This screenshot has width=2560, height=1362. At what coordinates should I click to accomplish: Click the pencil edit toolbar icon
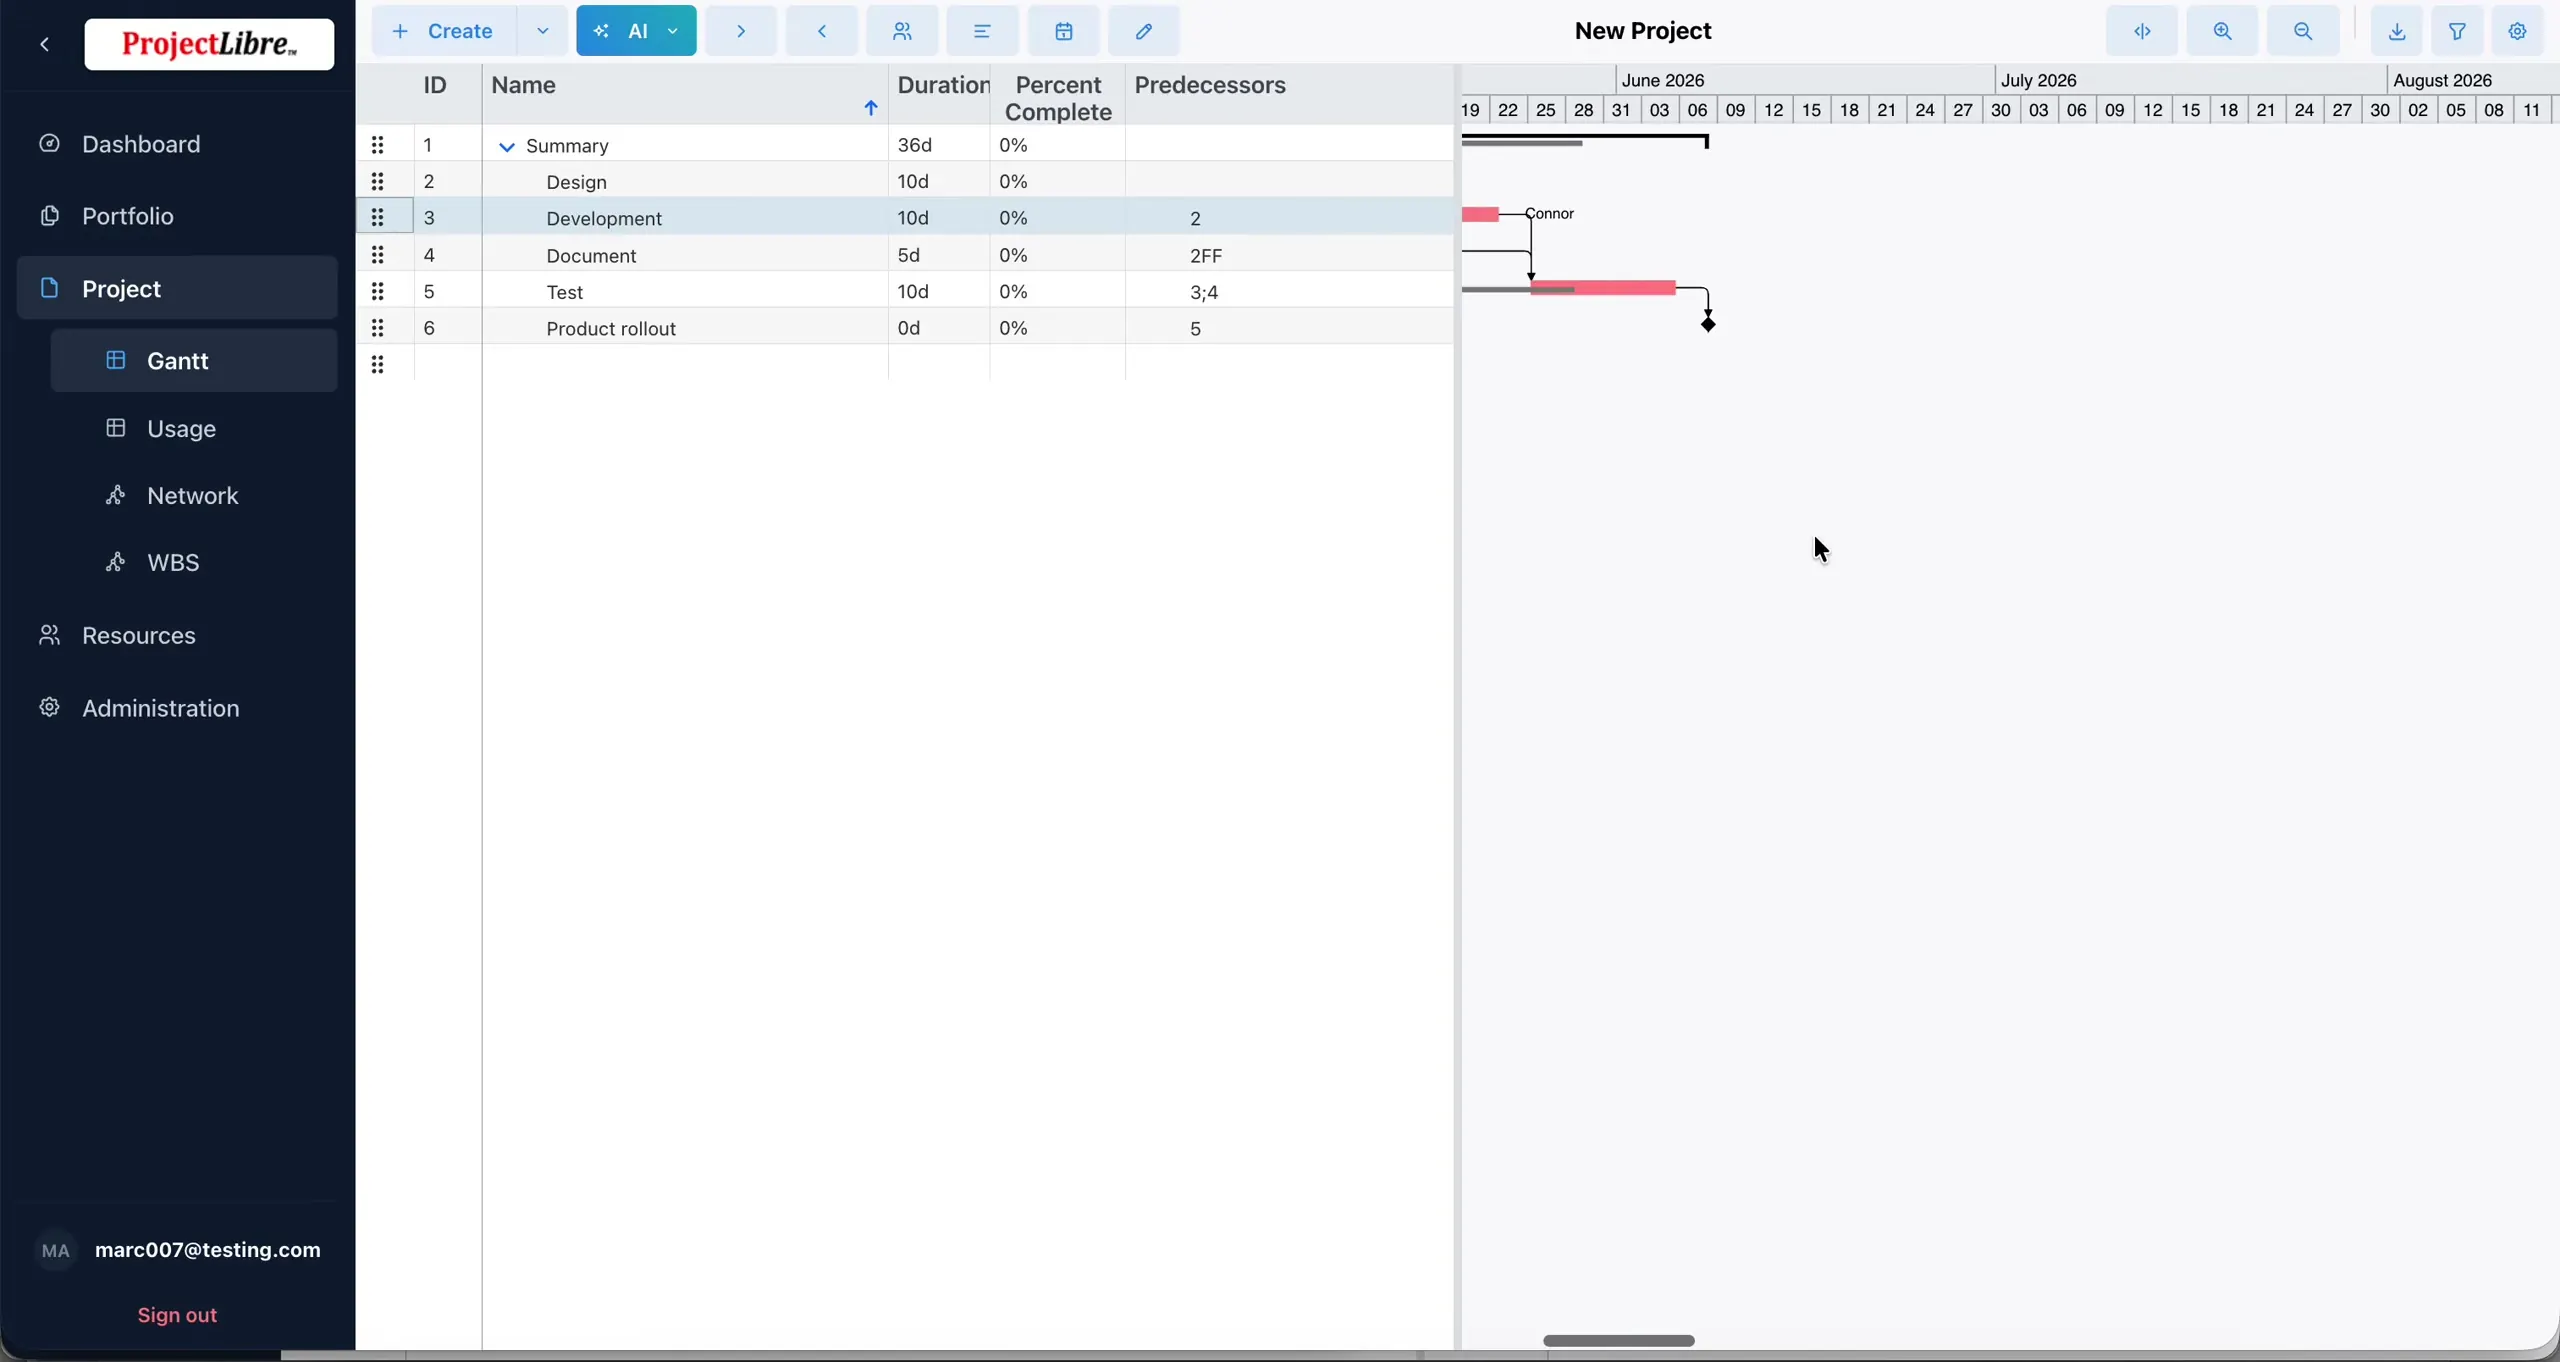click(x=1144, y=31)
